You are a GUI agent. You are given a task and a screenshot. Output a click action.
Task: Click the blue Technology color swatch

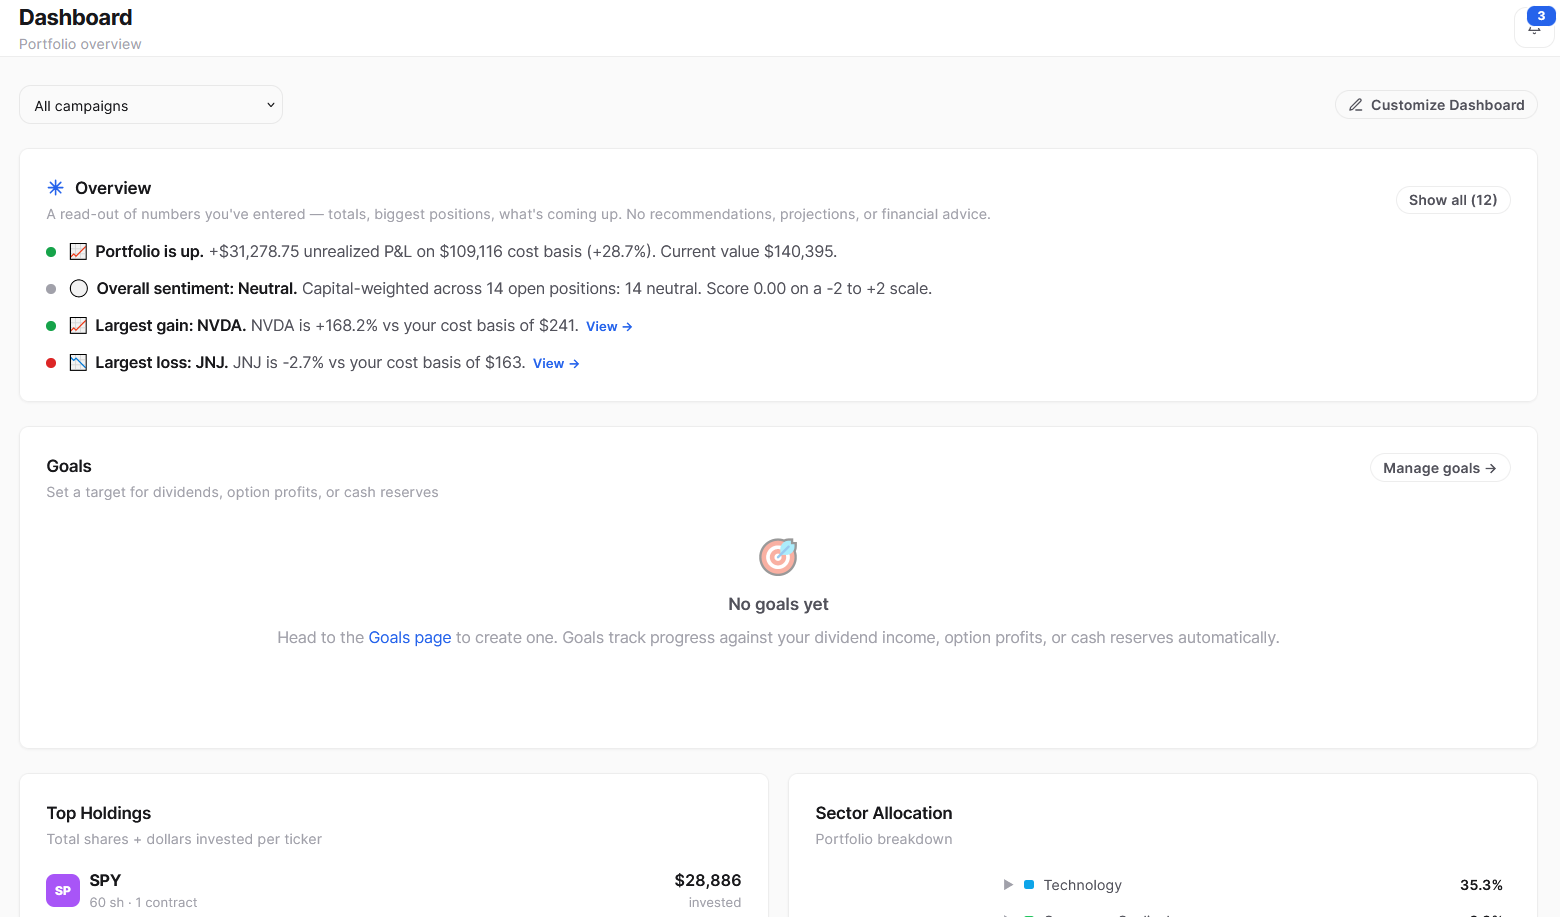1029,885
